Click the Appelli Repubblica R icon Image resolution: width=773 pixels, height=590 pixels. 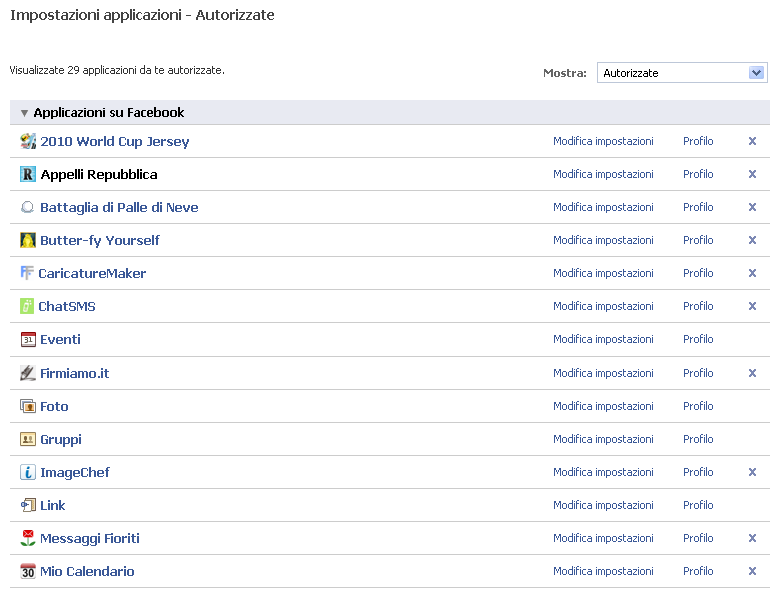(x=28, y=174)
